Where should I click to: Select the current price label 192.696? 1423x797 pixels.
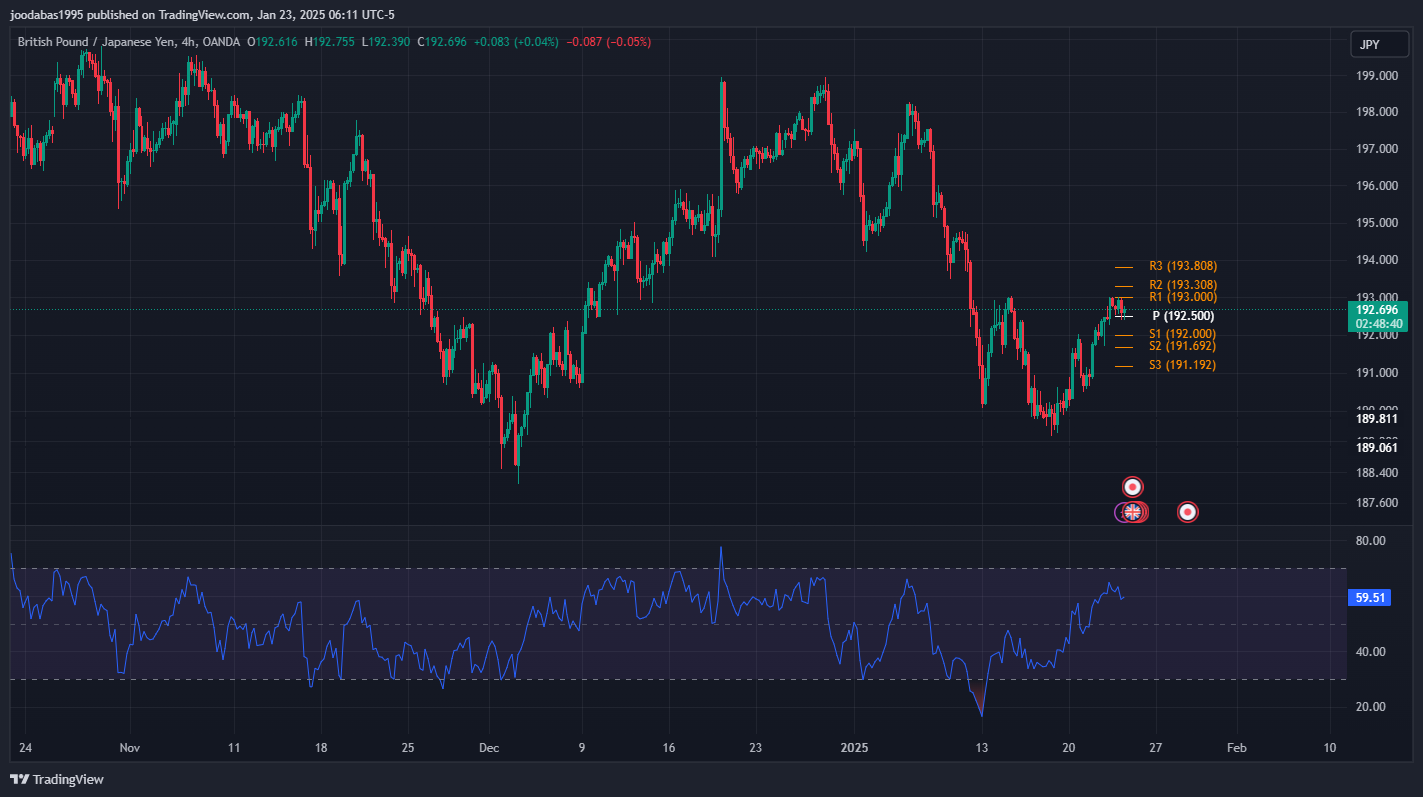(x=1377, y=310)
